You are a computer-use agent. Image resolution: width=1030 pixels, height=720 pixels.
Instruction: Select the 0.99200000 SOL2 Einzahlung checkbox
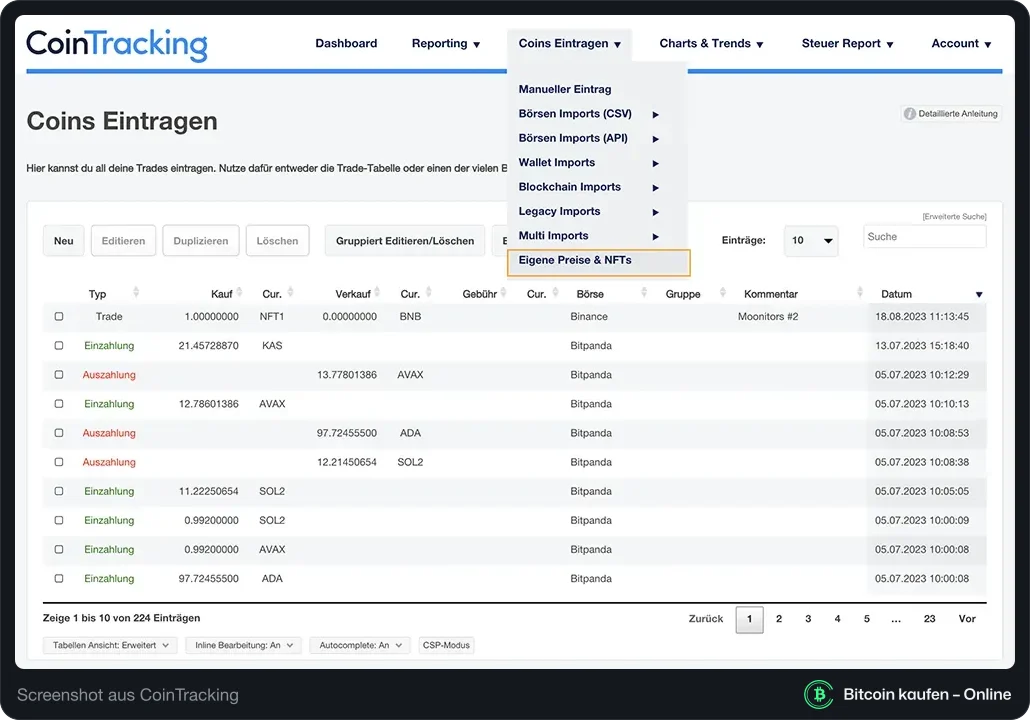(x=59, y=520)
